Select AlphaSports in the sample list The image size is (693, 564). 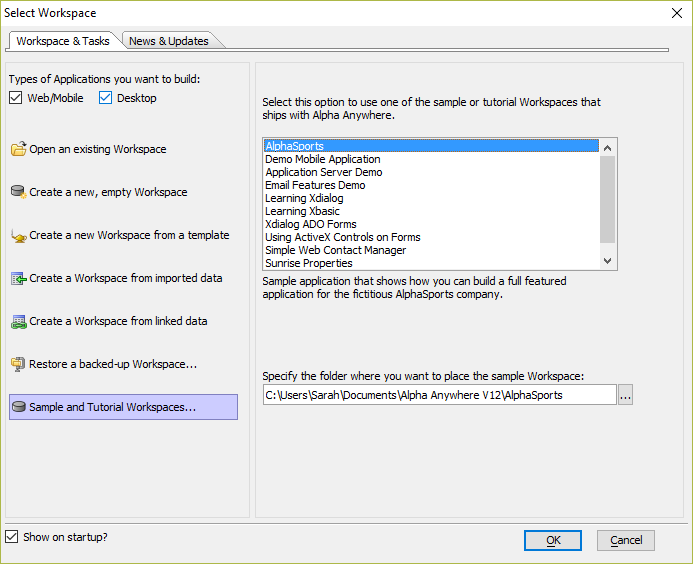[x=431, y=146]
